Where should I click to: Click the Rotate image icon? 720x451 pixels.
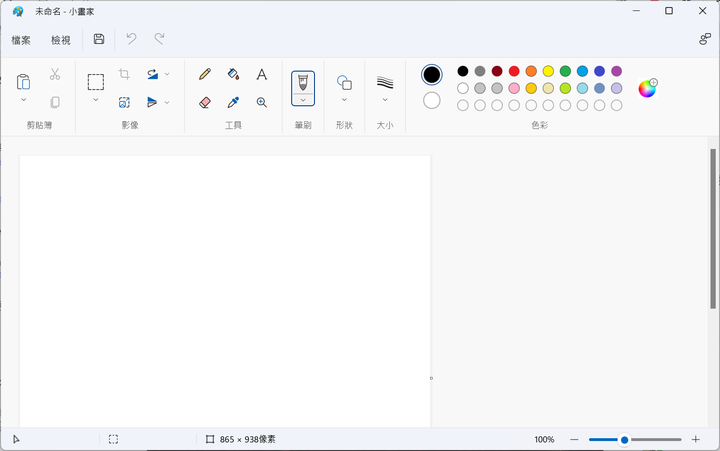pos(152,74)
